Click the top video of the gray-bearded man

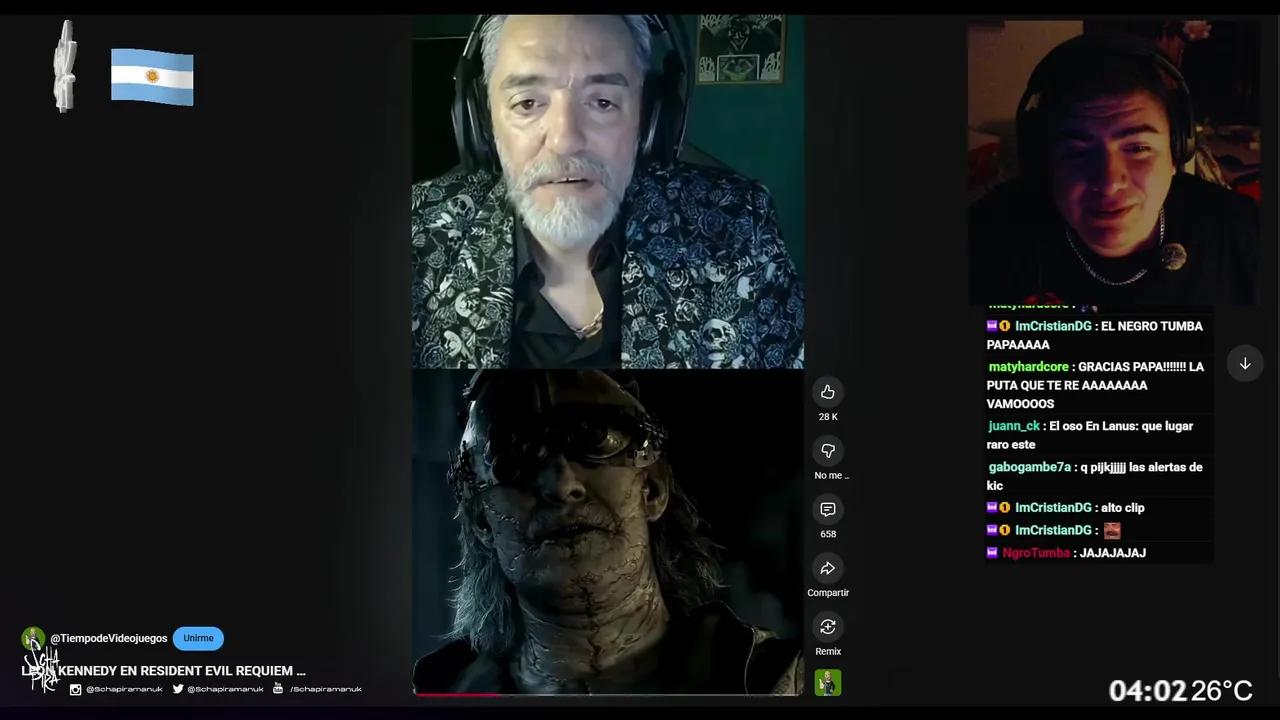(607, 191)
